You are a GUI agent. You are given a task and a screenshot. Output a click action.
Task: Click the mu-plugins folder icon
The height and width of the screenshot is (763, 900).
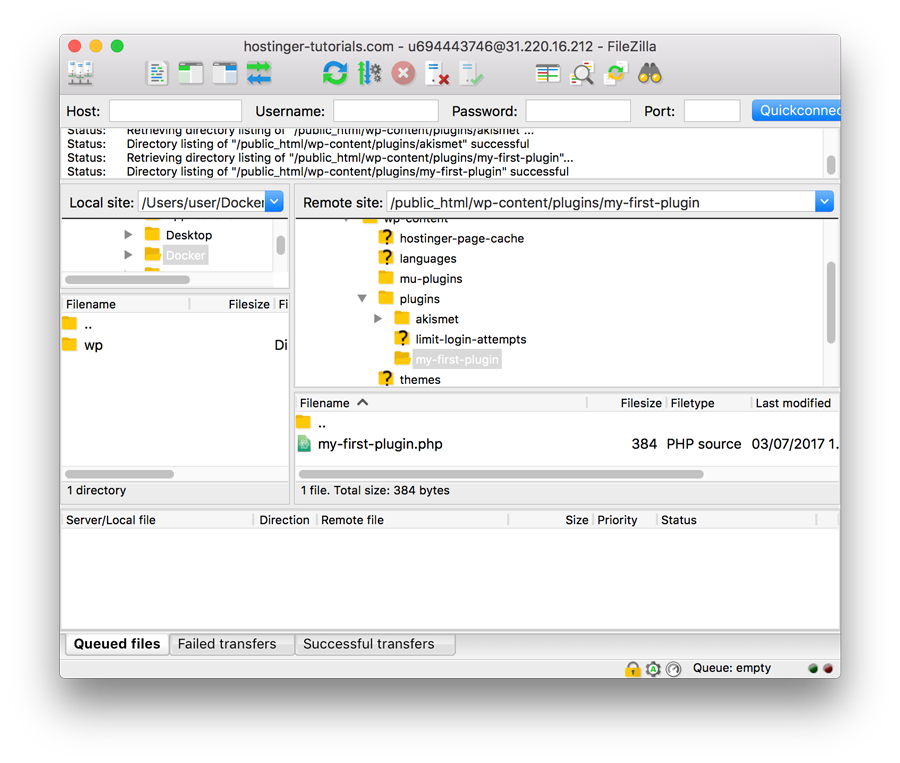[386, 278]
